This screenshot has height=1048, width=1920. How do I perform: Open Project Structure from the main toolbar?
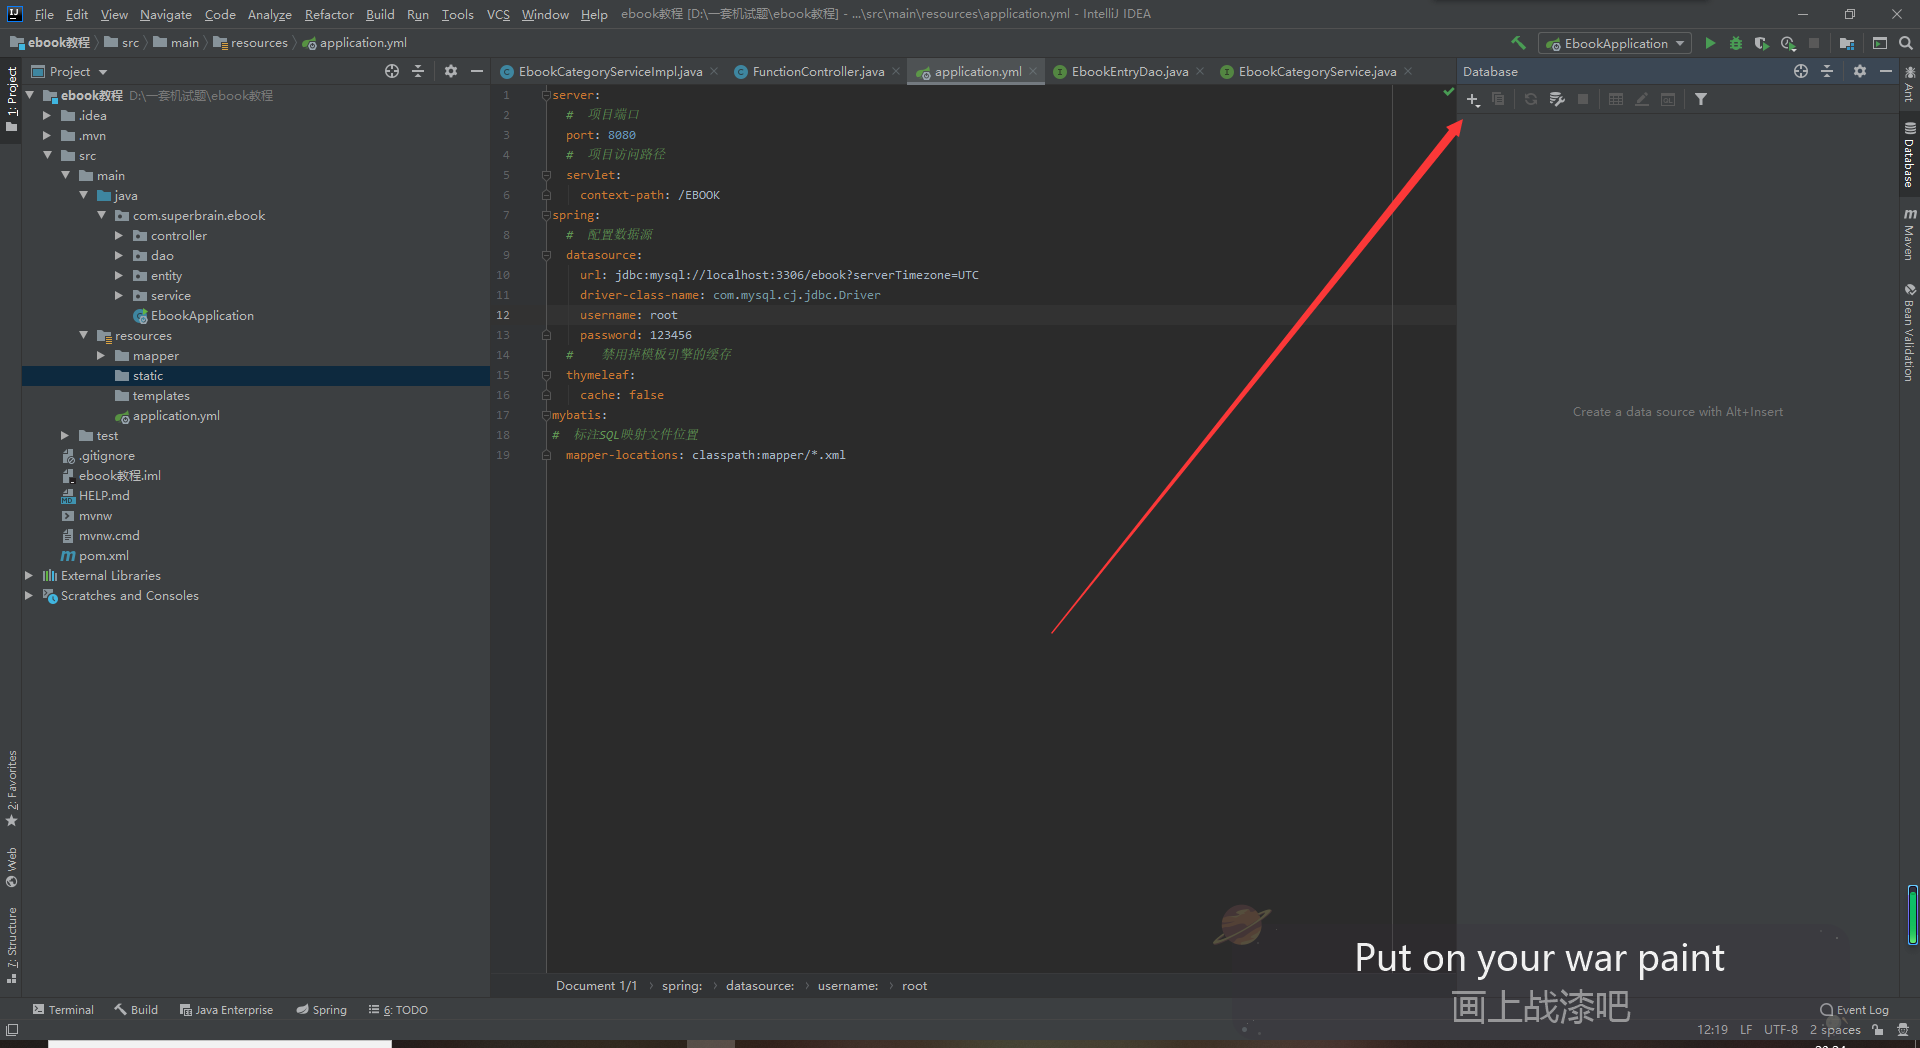point(1847,43)
